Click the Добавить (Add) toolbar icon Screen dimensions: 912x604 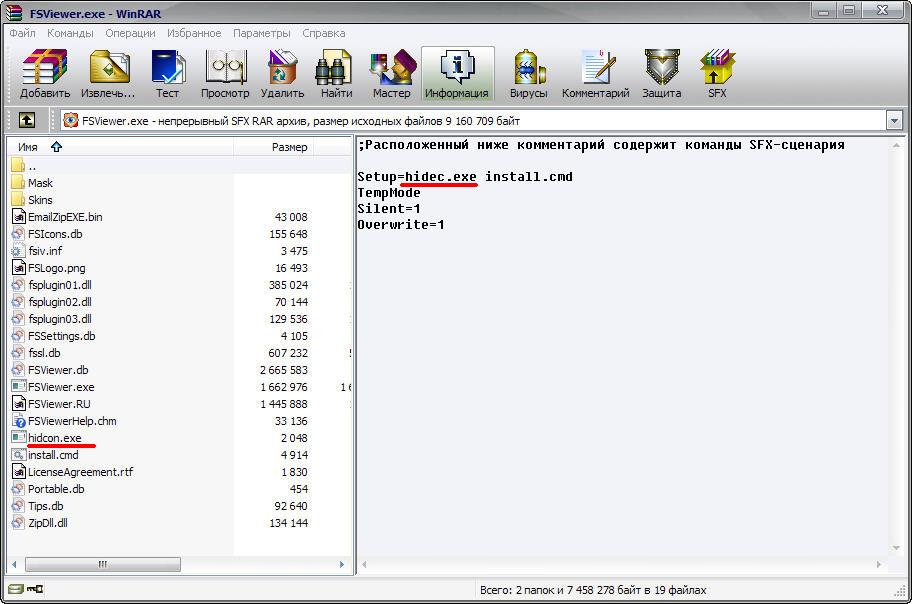coord(45,73)
